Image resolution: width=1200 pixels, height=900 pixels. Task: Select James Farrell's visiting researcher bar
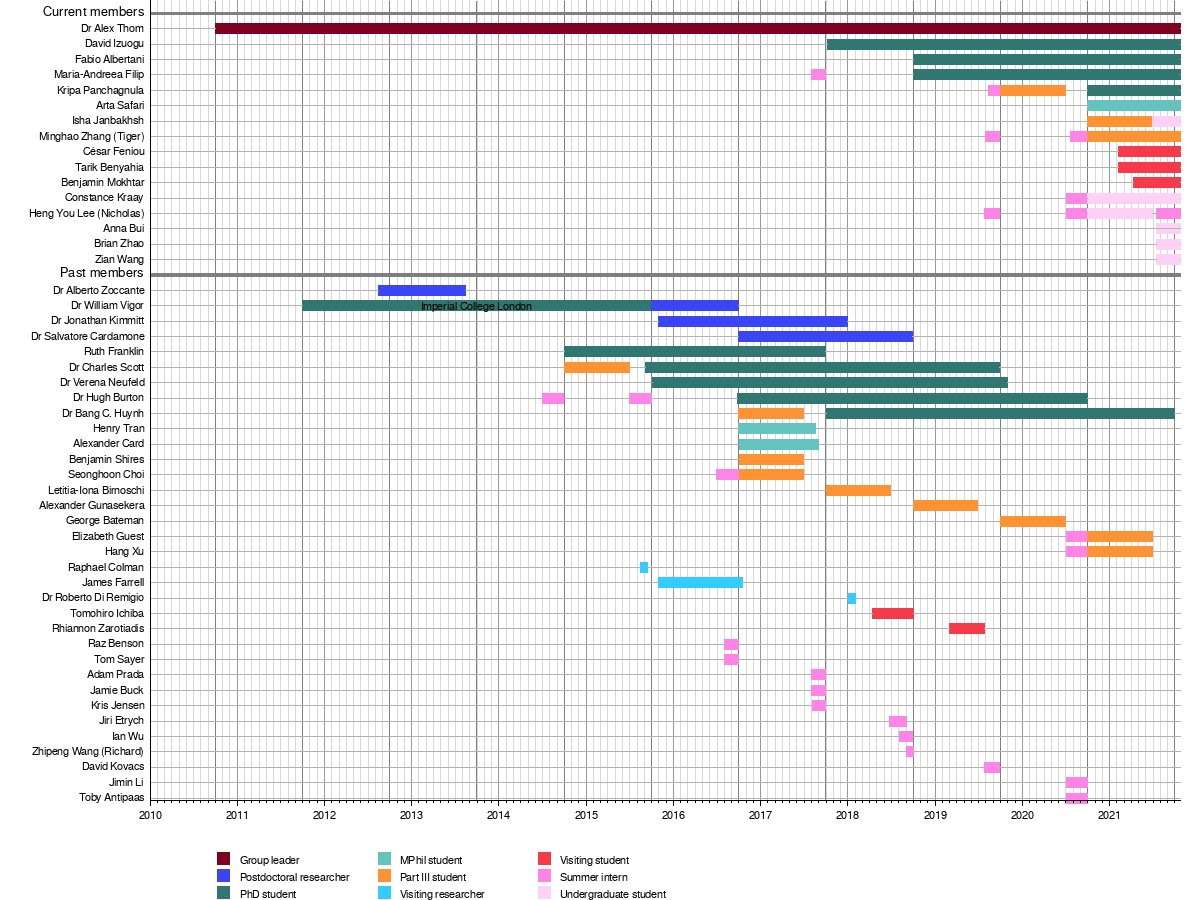(700, 583)
